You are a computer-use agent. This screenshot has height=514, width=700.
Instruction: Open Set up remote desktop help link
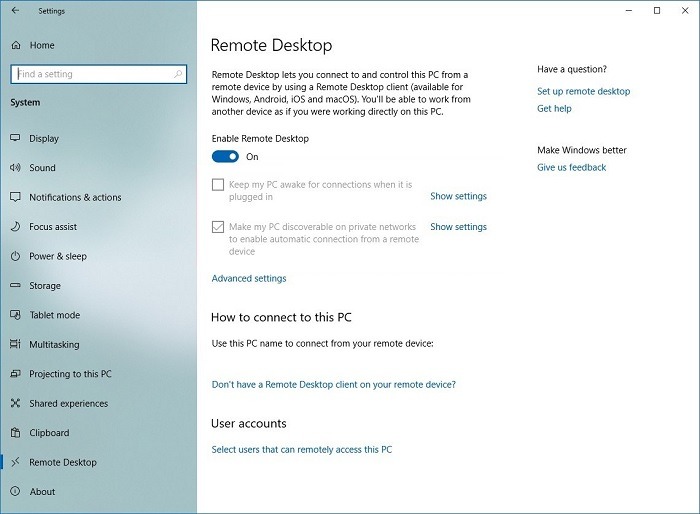(x=583, y=91)
